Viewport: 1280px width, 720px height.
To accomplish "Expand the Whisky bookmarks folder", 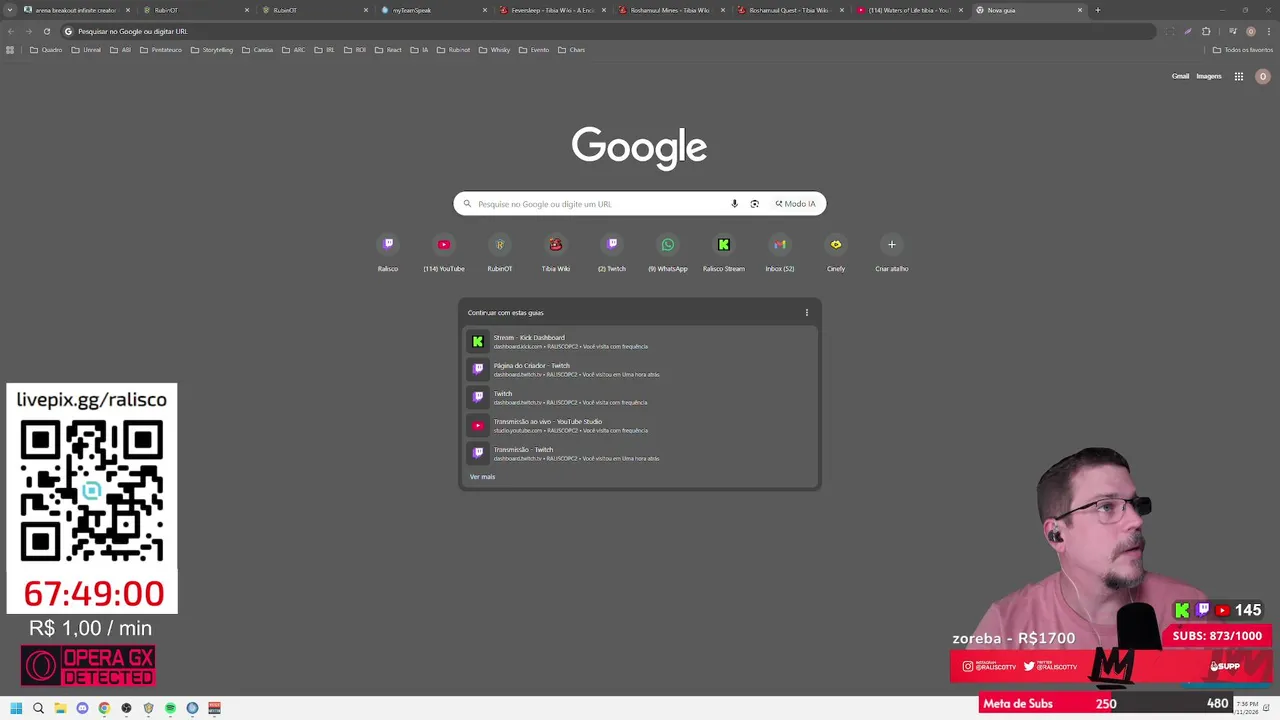I will tap(495, 50).
